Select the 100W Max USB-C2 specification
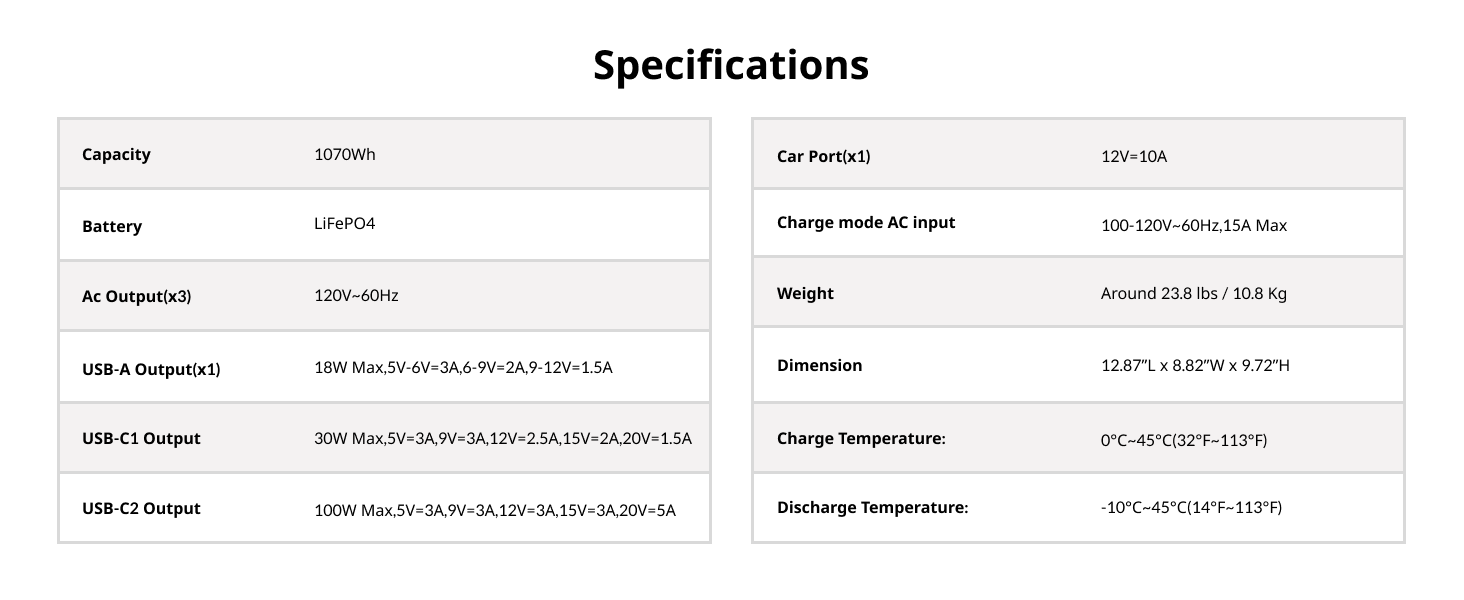1464x600 pixels. (495, 511)
